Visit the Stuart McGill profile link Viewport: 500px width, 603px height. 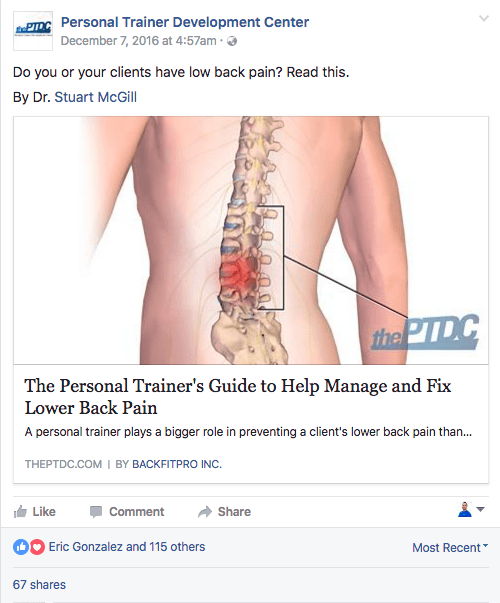pos(95,97)
